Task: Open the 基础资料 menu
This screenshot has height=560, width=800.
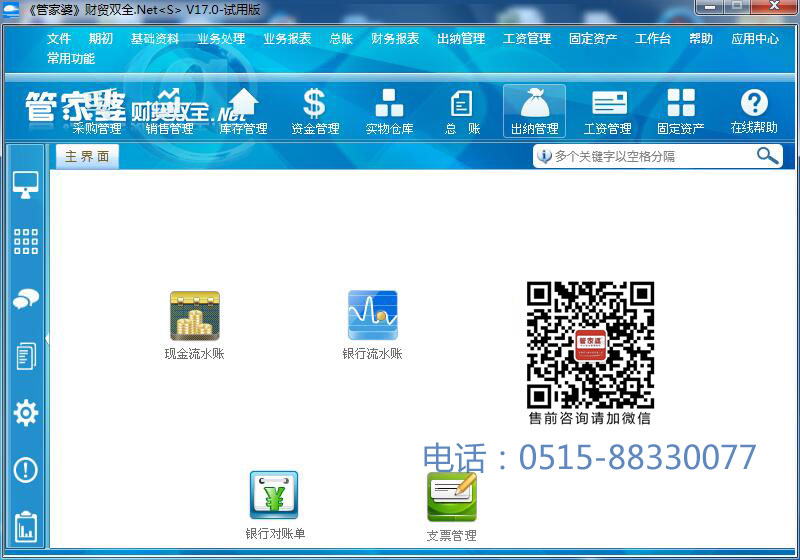Action: (155, 39)
